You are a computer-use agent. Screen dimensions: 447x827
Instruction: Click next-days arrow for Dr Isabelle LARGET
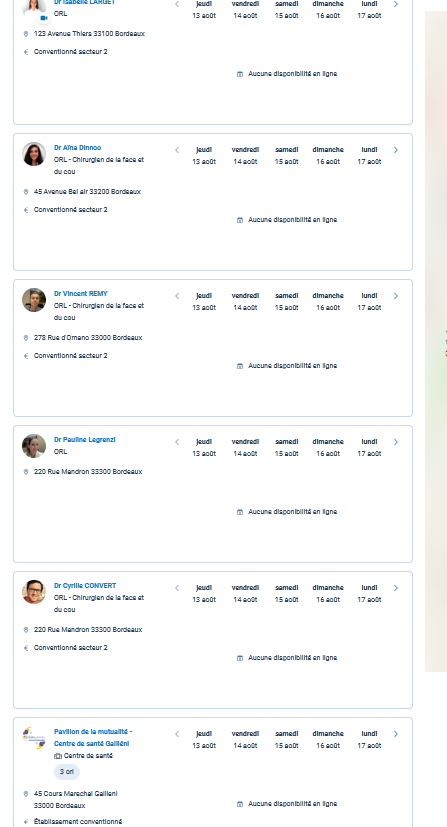(396, 4)
